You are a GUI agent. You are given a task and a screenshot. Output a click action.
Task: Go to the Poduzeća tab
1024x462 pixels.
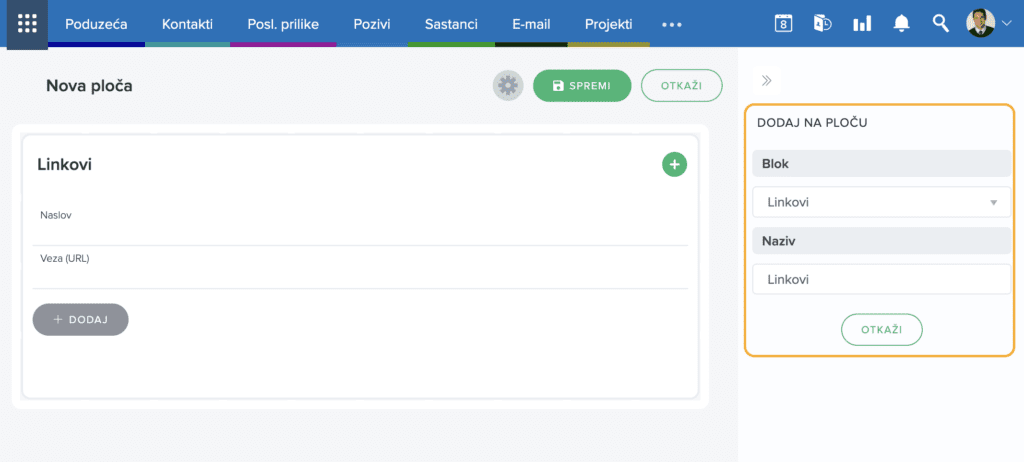tap(97, 23)
